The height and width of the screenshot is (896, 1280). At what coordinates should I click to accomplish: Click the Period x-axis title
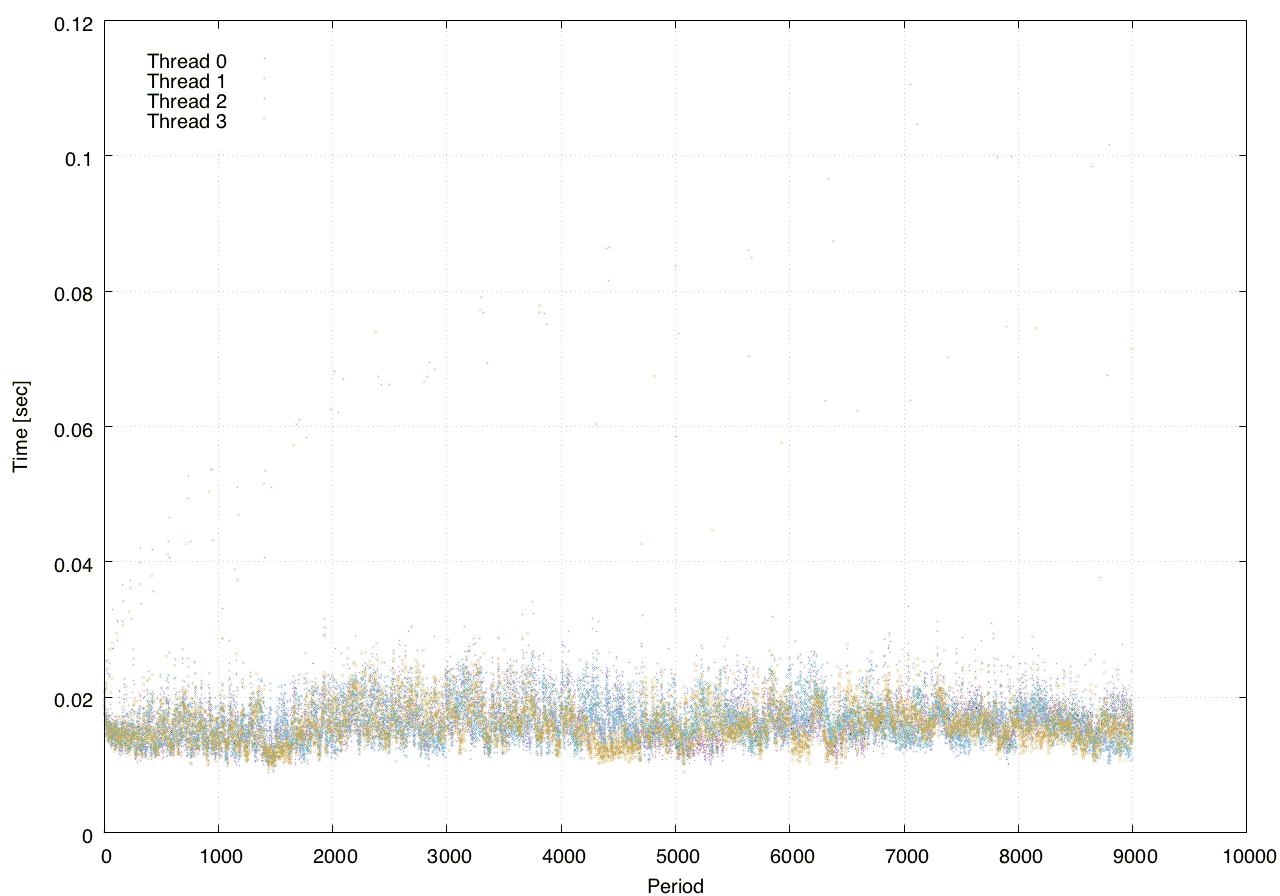pyautogui.click(x=675, y=885)
